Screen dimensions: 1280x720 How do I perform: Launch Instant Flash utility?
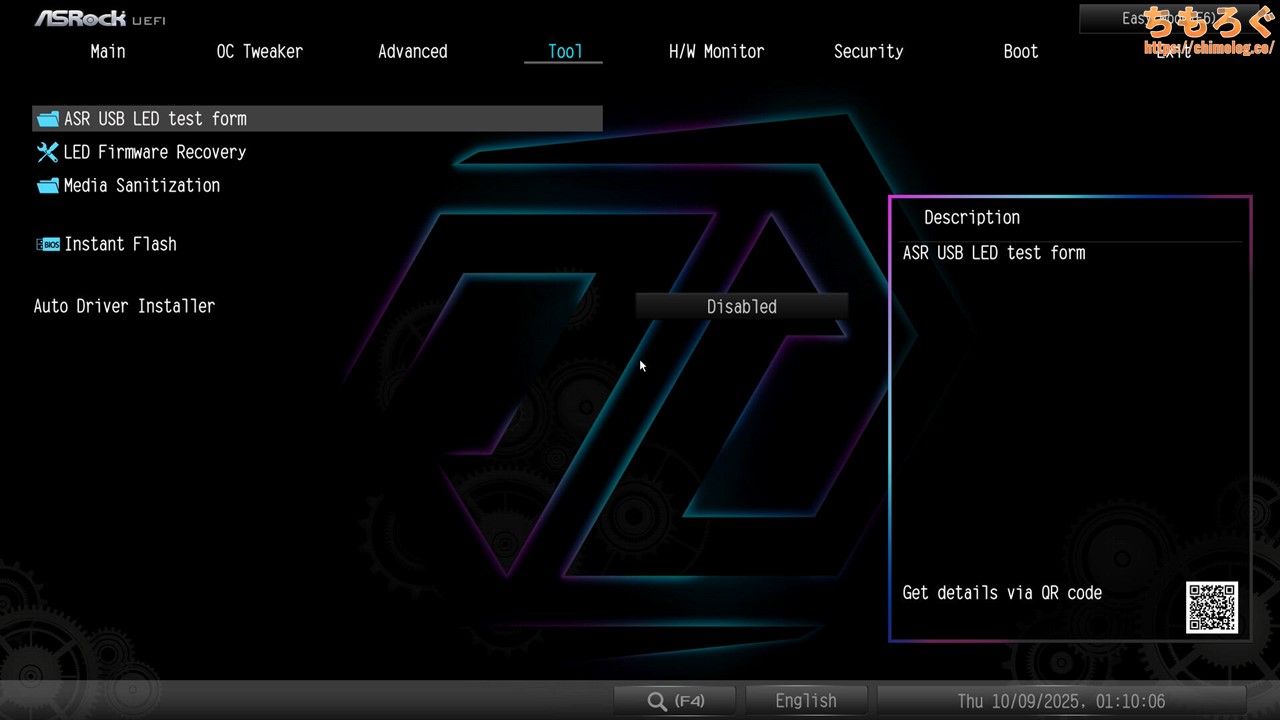[x=120, y=244]
